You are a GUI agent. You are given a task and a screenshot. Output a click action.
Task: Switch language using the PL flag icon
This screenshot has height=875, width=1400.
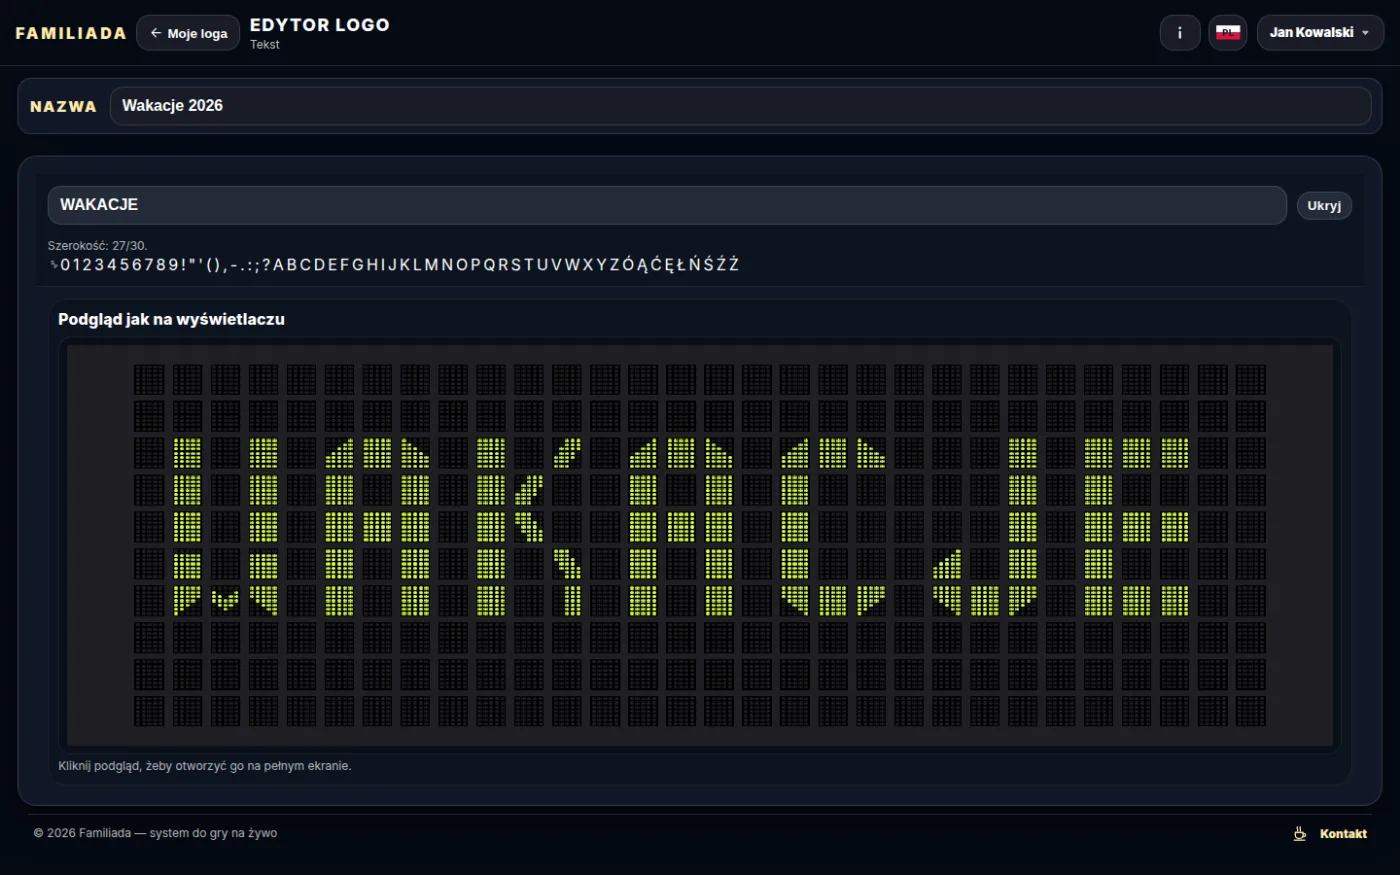[1228, 33]
